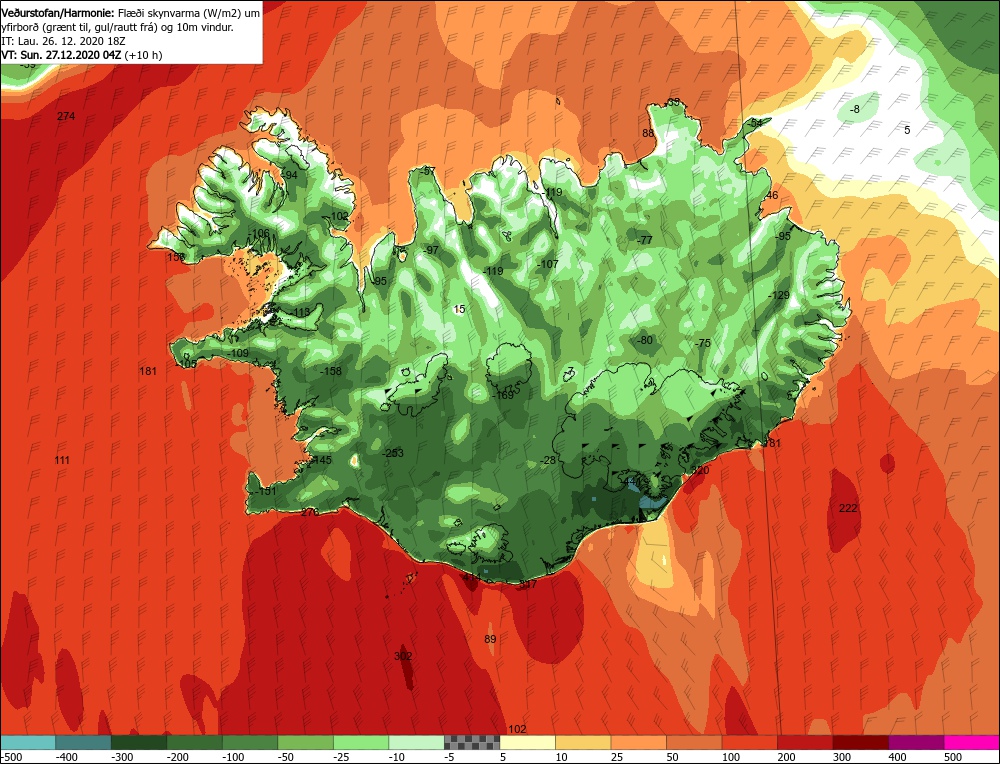This screenshot has width=1000, height=764.
Task: Click the 'VT: Sun. 27.12.2020 04Z' line
Action: pyautogui.click(x=61, y=55)
